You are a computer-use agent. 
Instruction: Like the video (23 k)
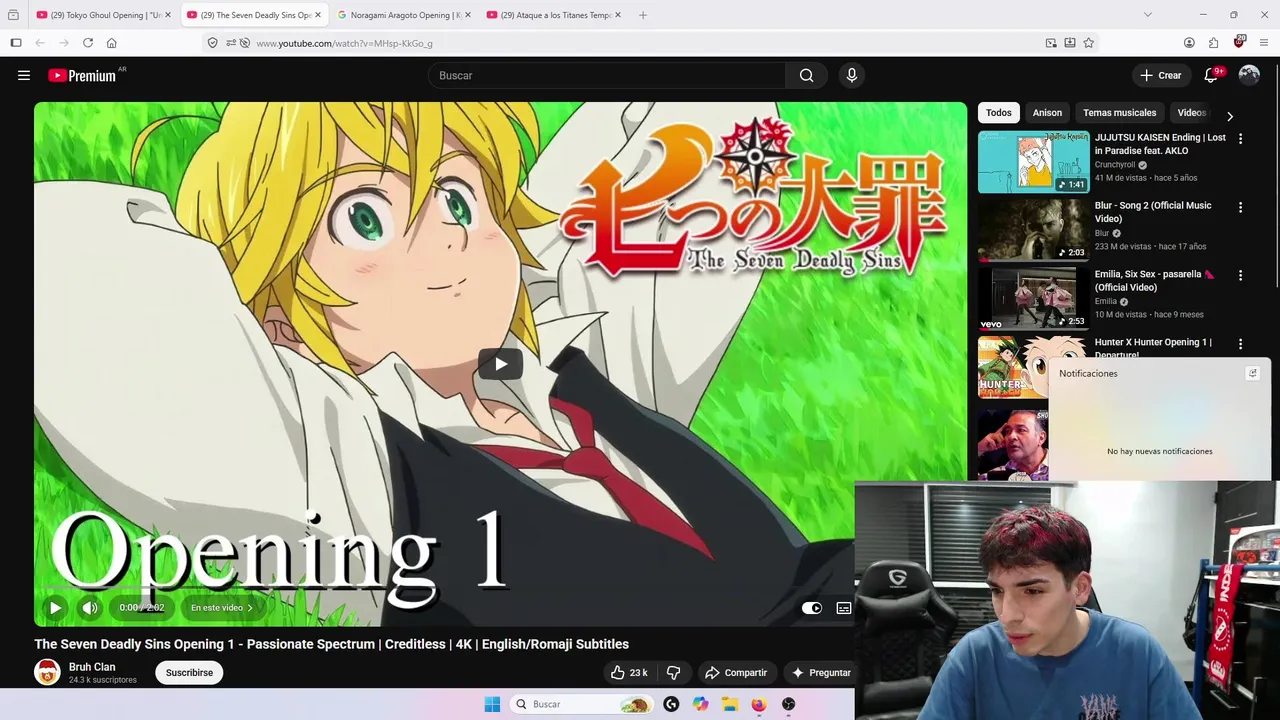(629, 673)
